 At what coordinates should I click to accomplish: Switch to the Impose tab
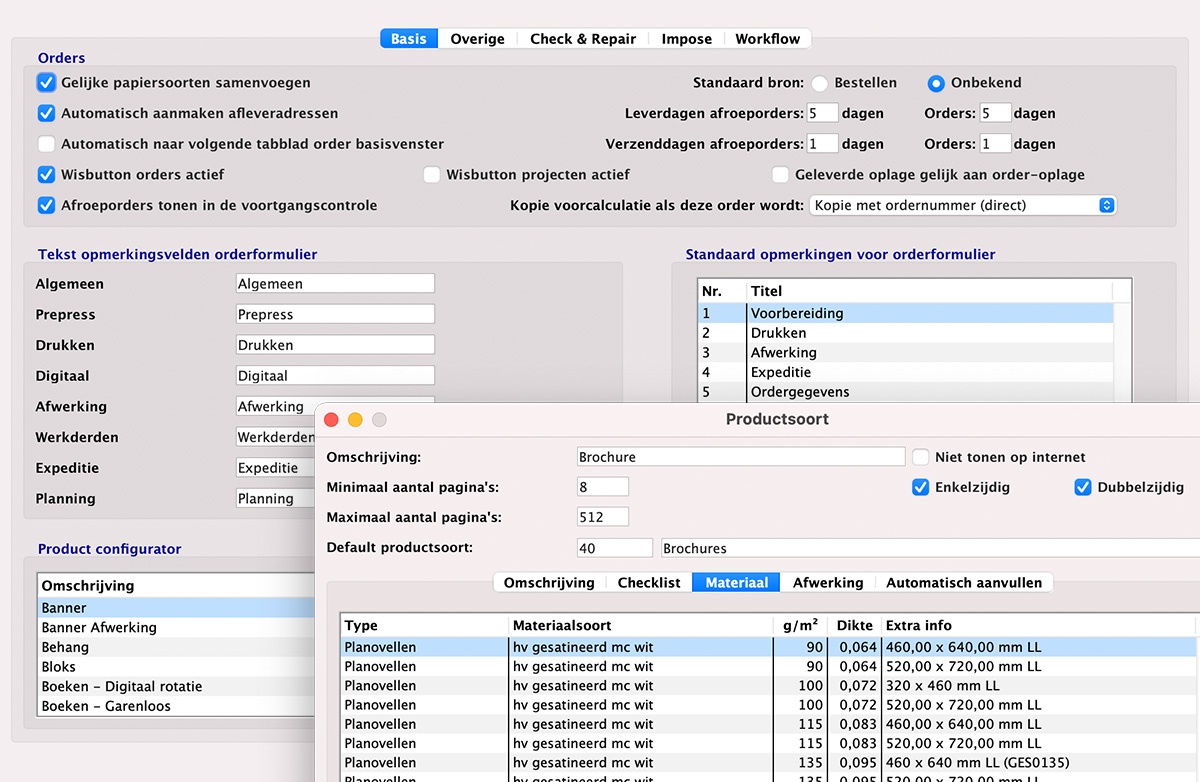point(686,39)
